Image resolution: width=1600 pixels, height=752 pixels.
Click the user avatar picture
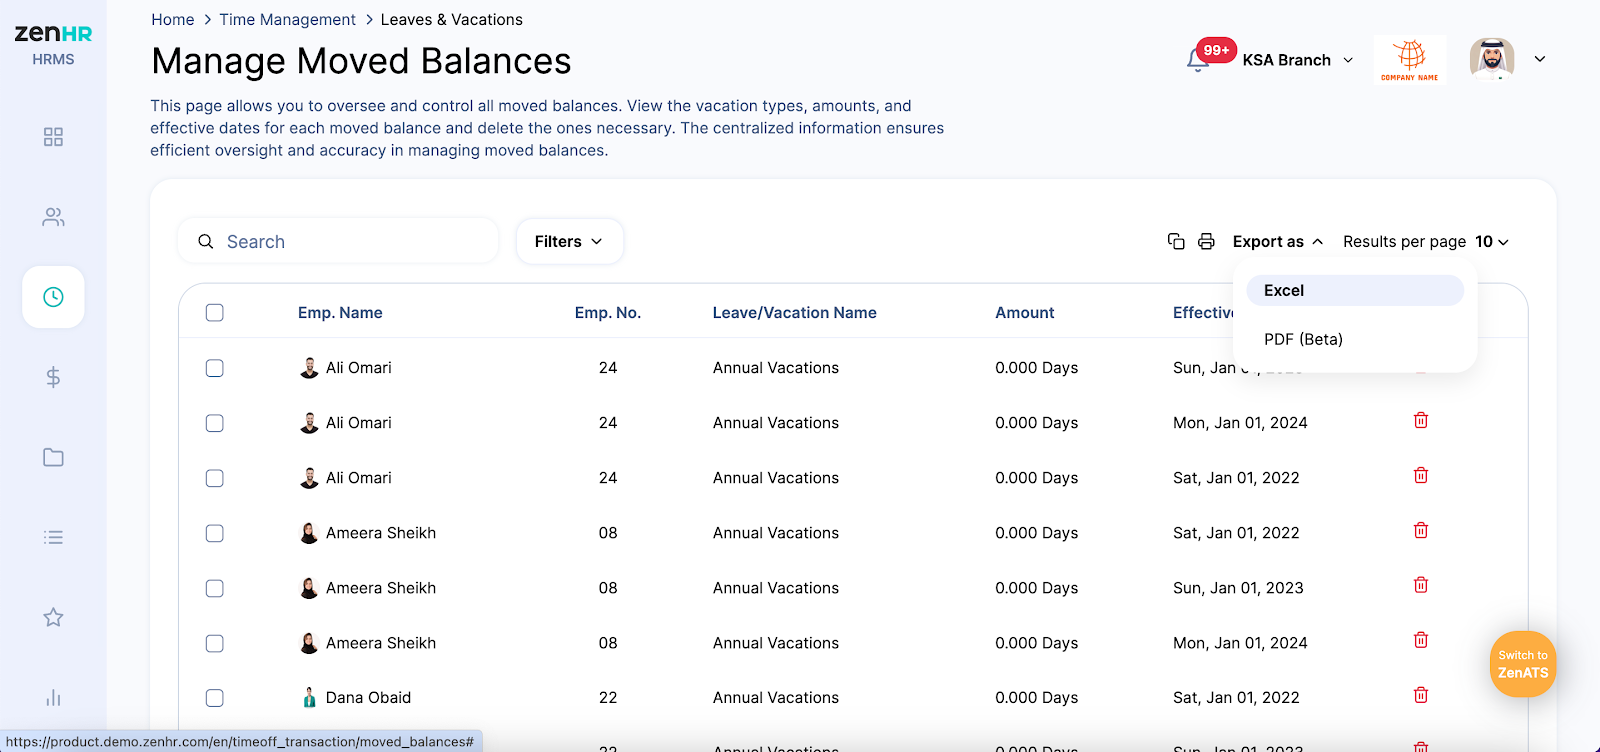pos(1492,59)
